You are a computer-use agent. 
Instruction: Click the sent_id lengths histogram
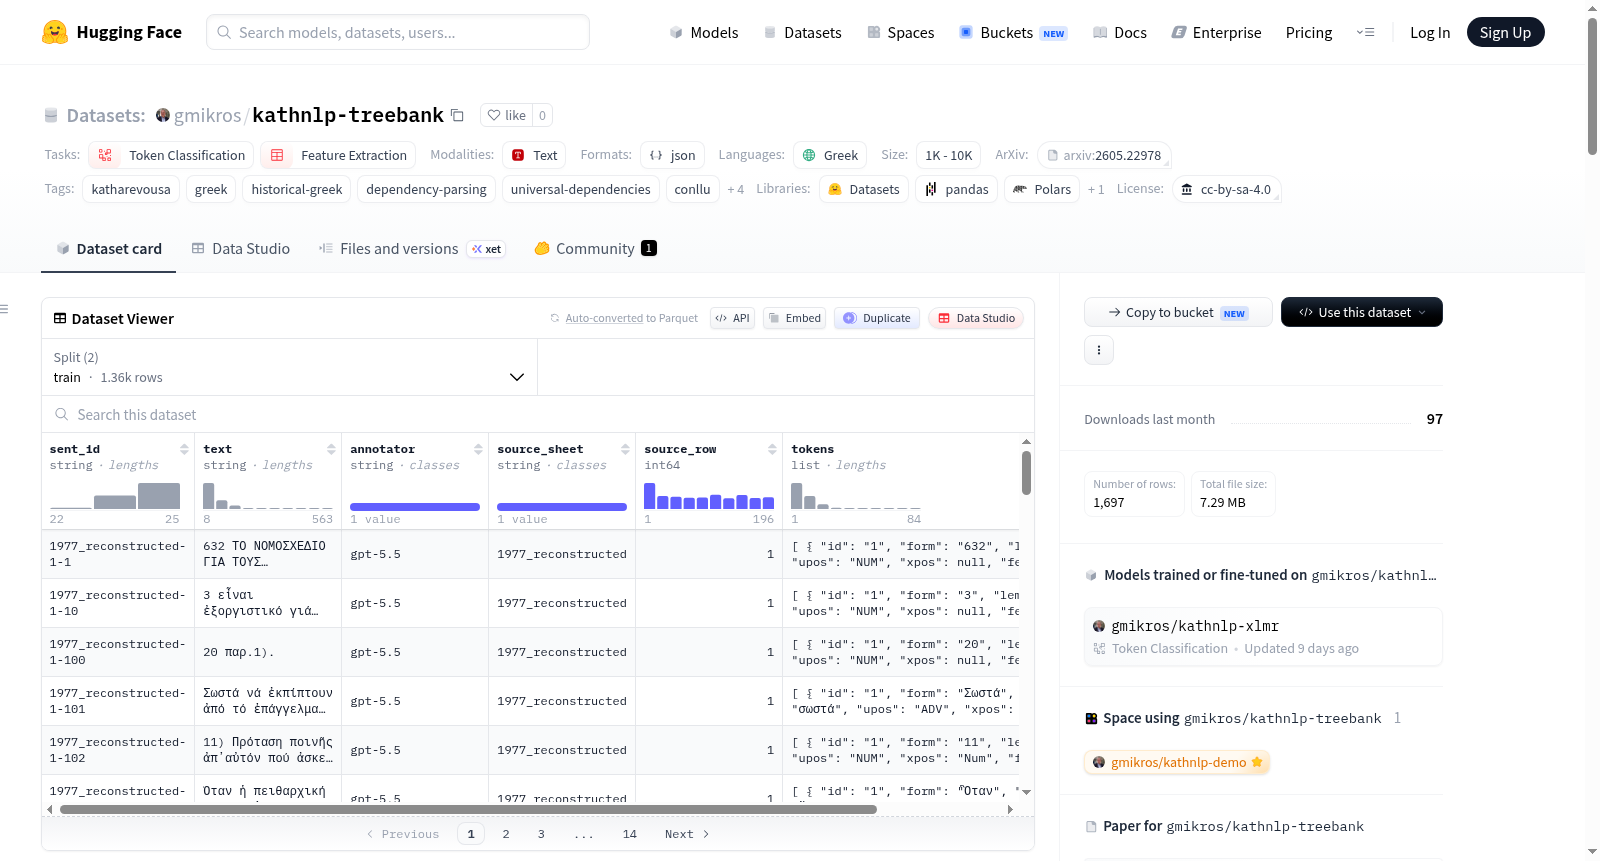point(115,496)
